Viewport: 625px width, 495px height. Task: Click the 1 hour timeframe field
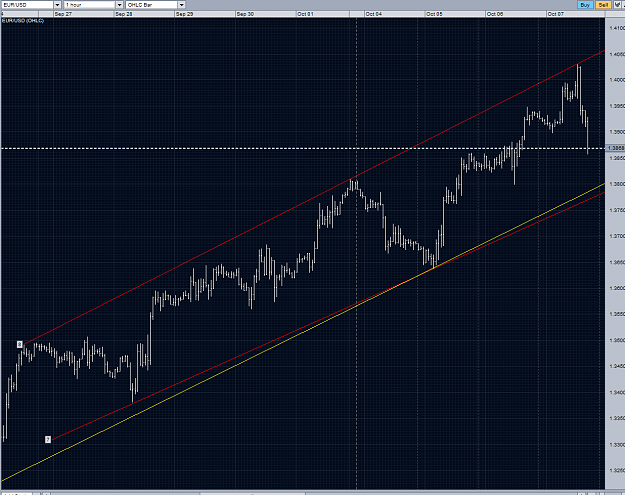[90, 5]
